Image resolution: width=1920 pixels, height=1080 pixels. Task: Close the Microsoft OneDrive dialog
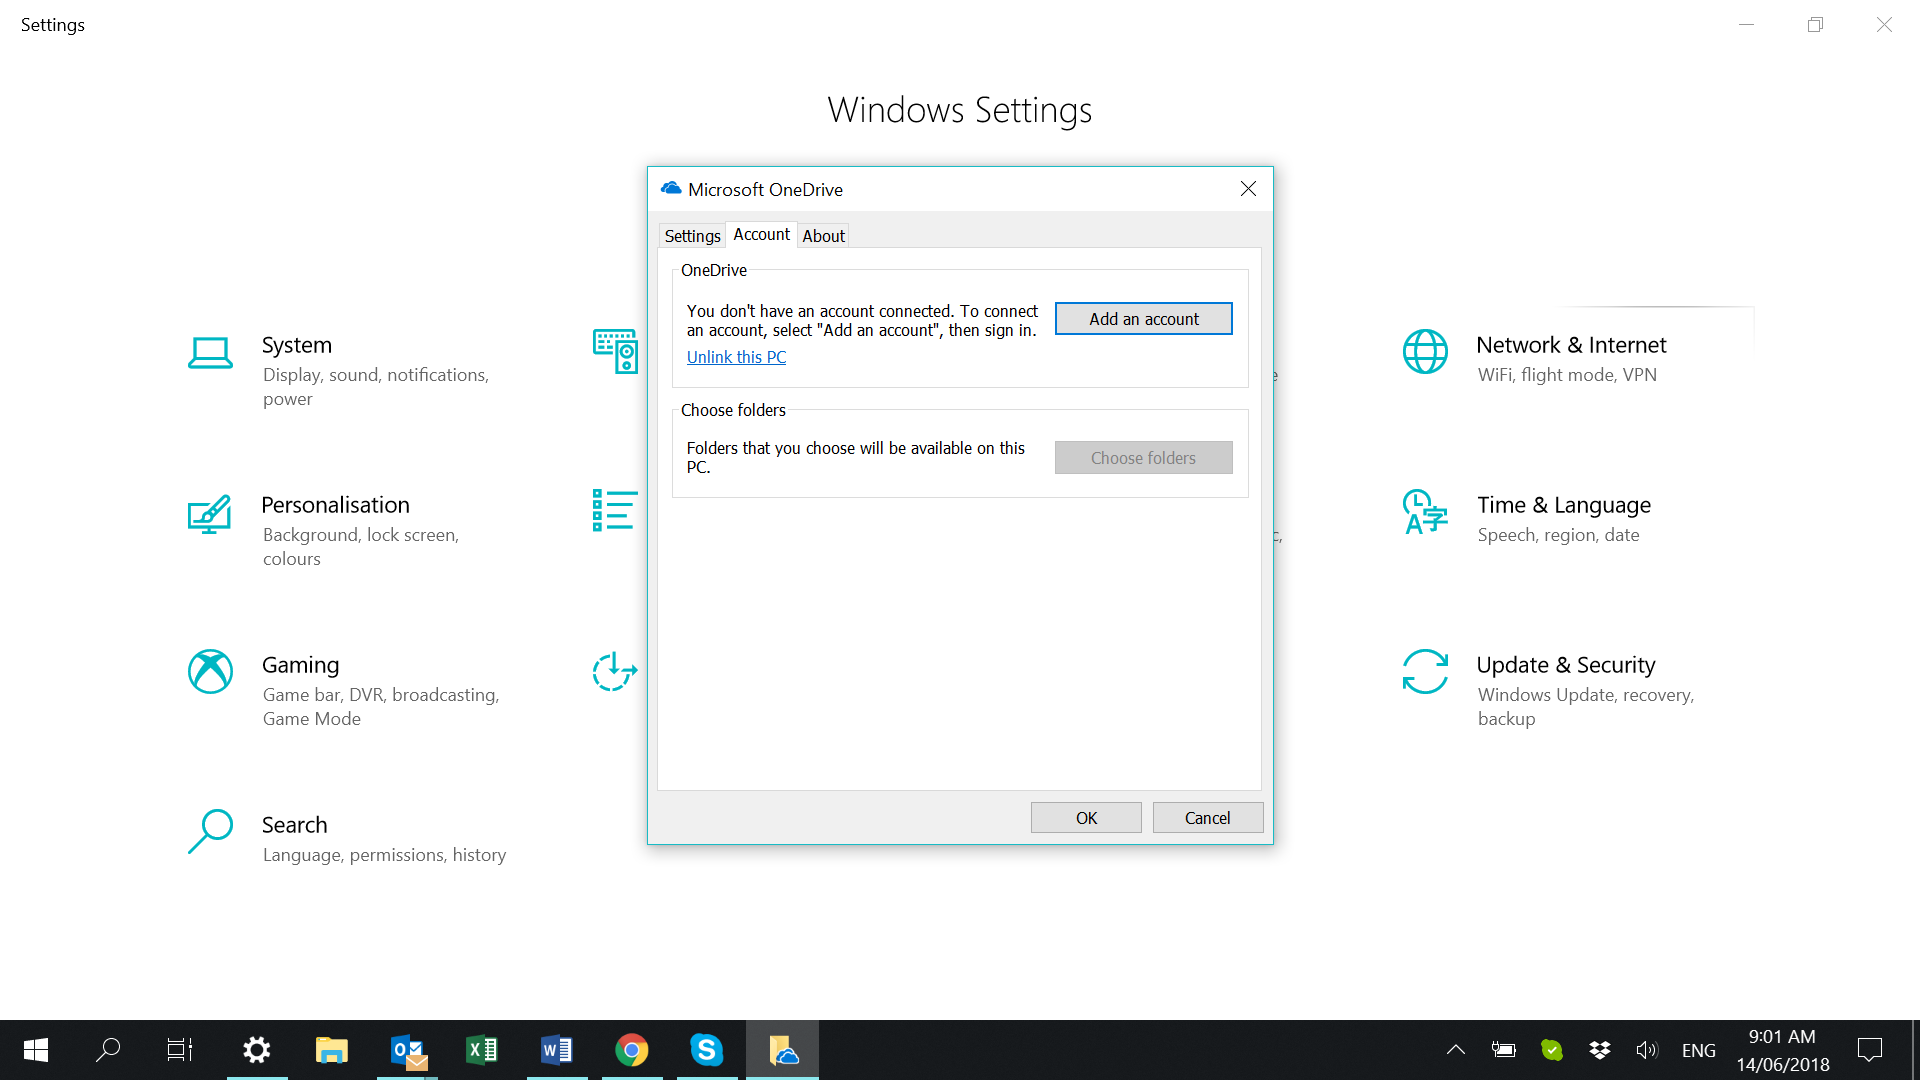coord(1248,189)
